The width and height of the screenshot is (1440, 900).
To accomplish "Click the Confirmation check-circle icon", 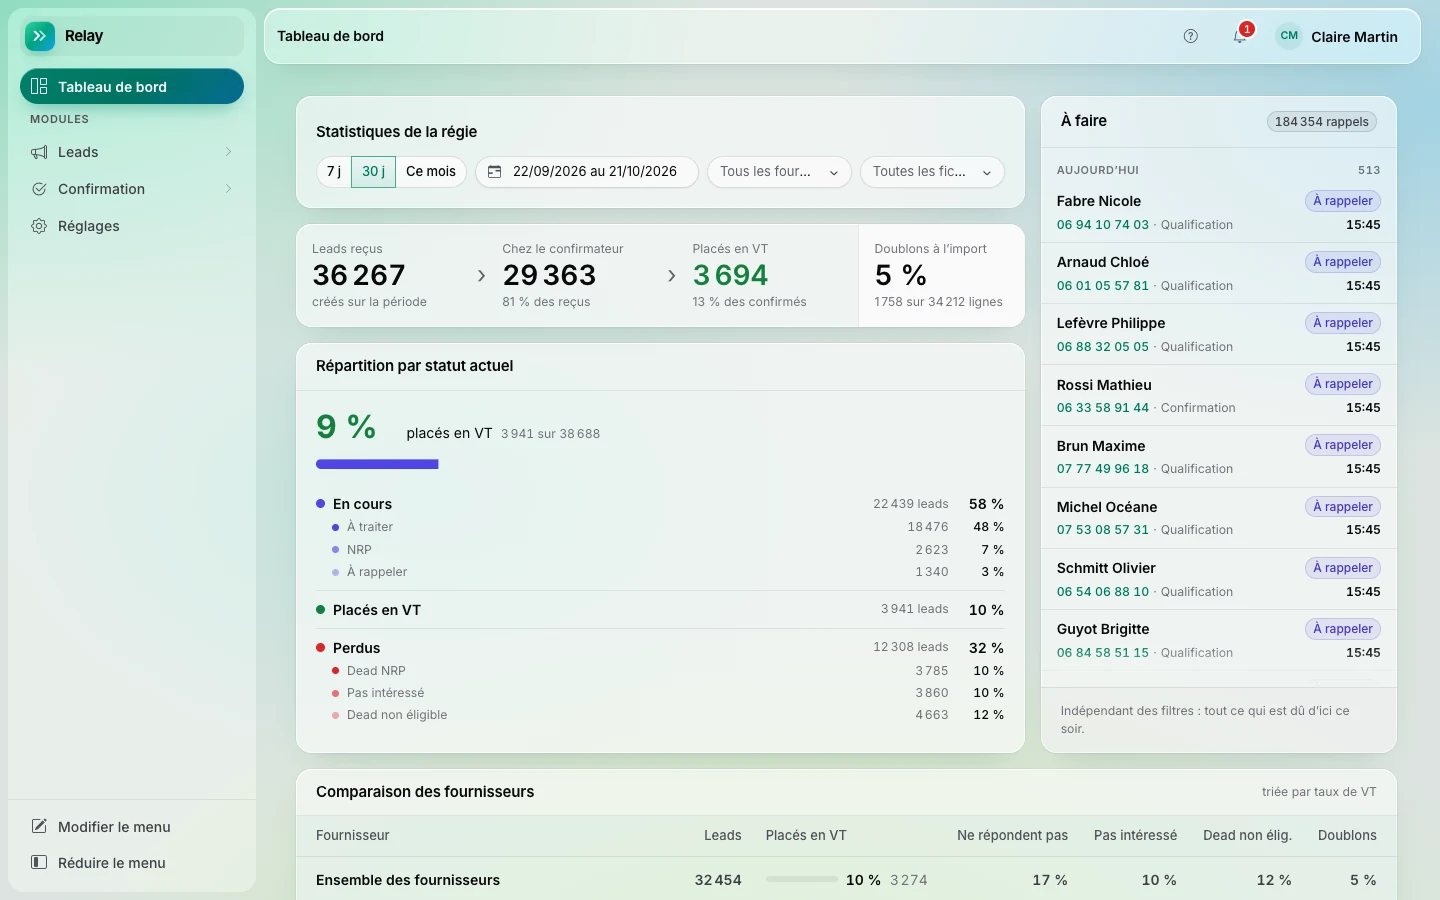I will point(39,189).
